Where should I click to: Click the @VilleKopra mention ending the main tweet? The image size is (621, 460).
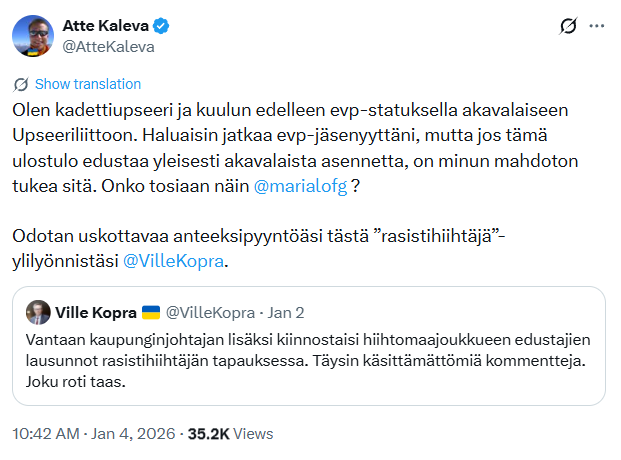pos(174,264)
